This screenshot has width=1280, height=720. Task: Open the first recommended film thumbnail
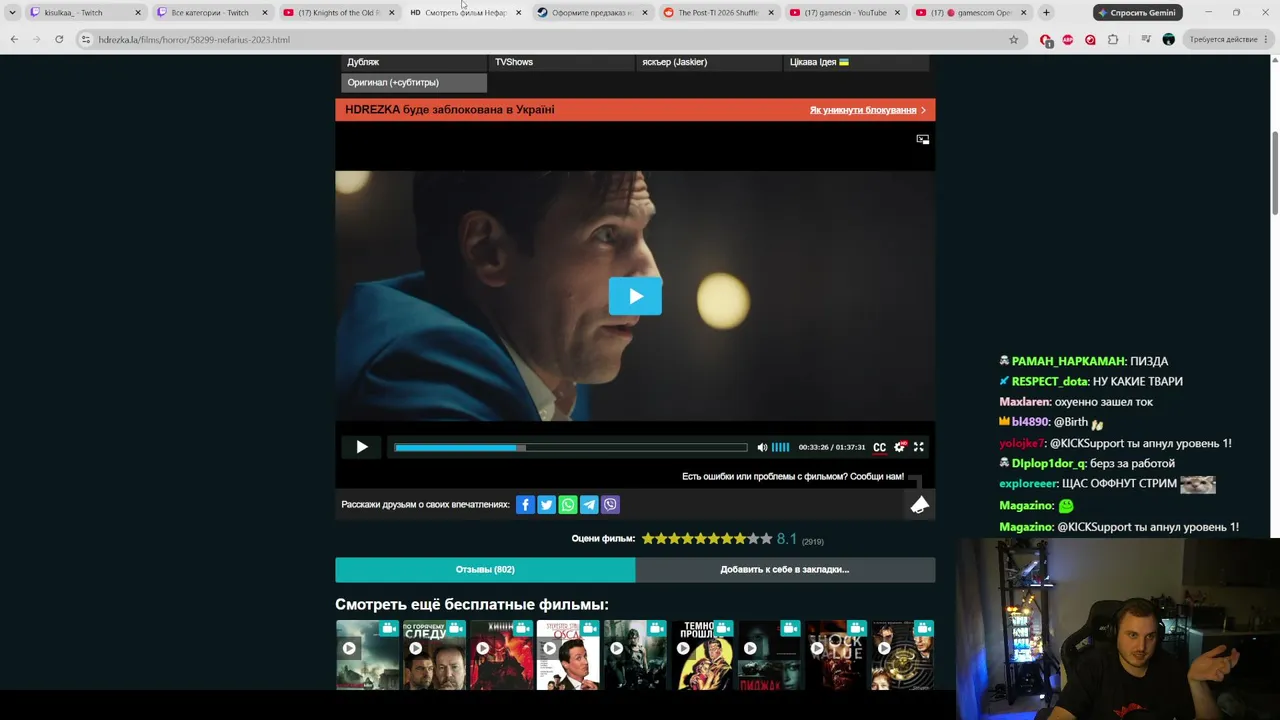pos(368,655)
